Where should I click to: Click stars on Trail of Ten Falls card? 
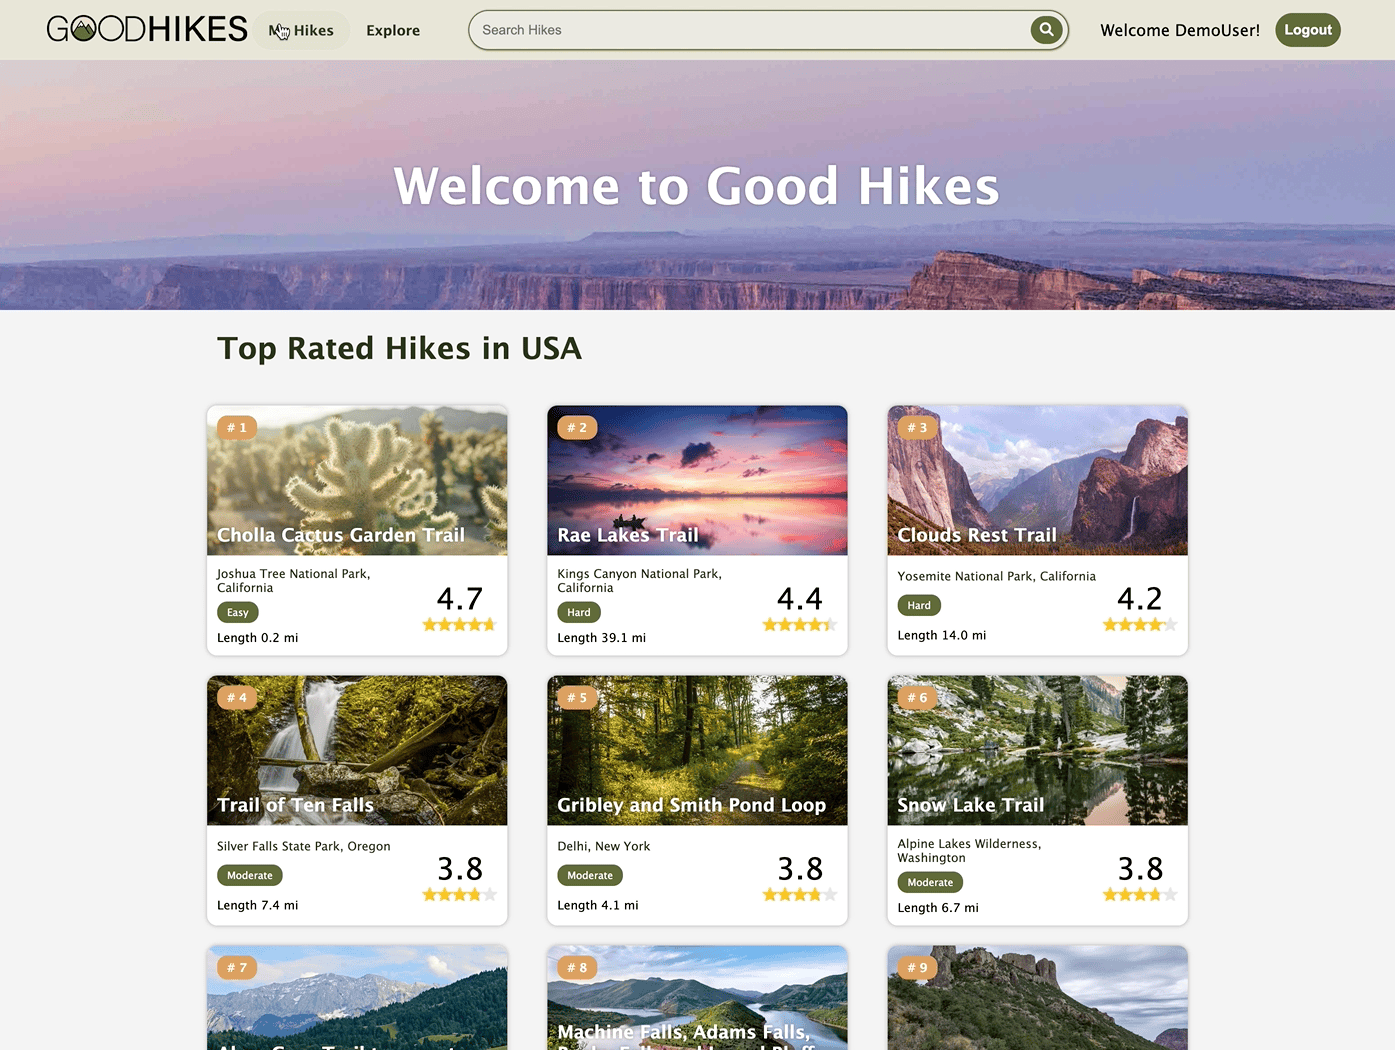click(459, 894)
